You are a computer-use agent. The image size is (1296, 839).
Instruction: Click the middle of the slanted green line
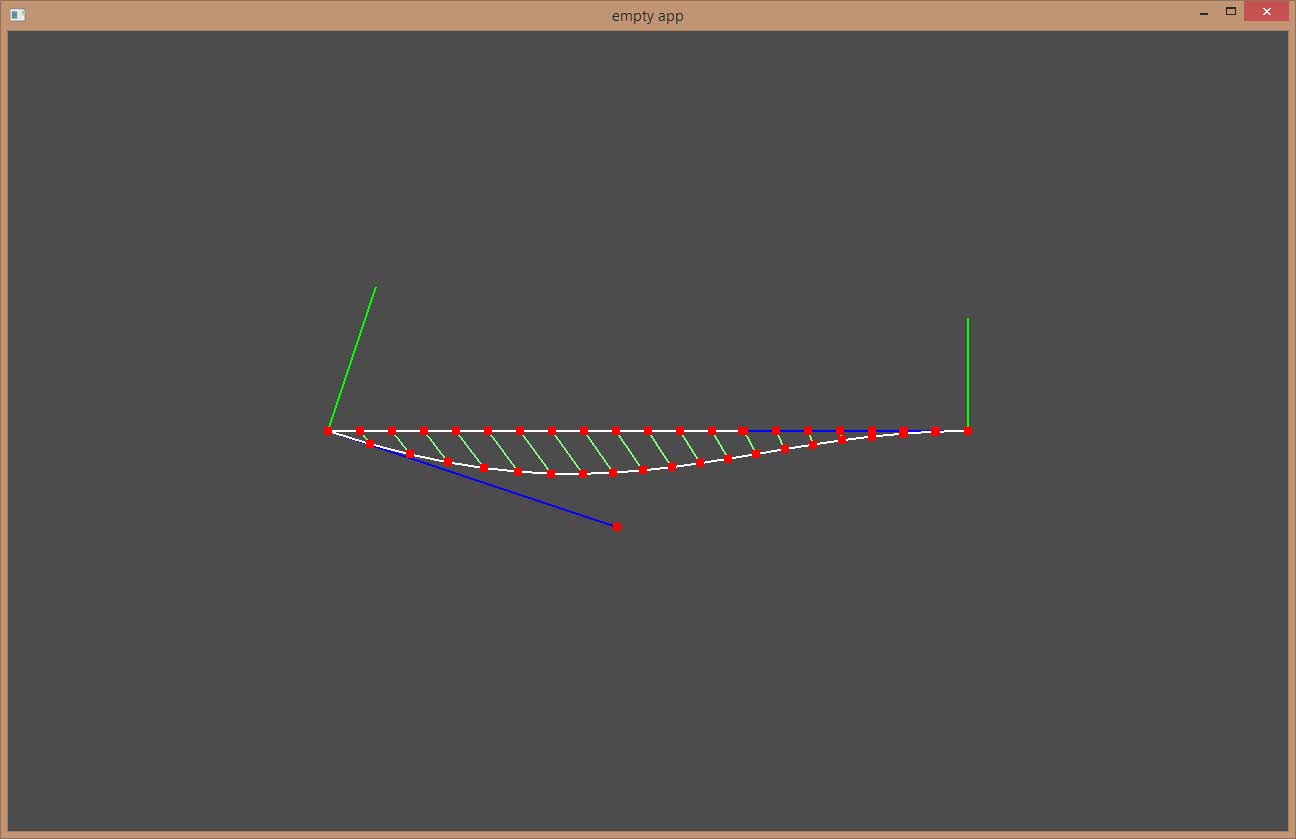click(352, 359)
